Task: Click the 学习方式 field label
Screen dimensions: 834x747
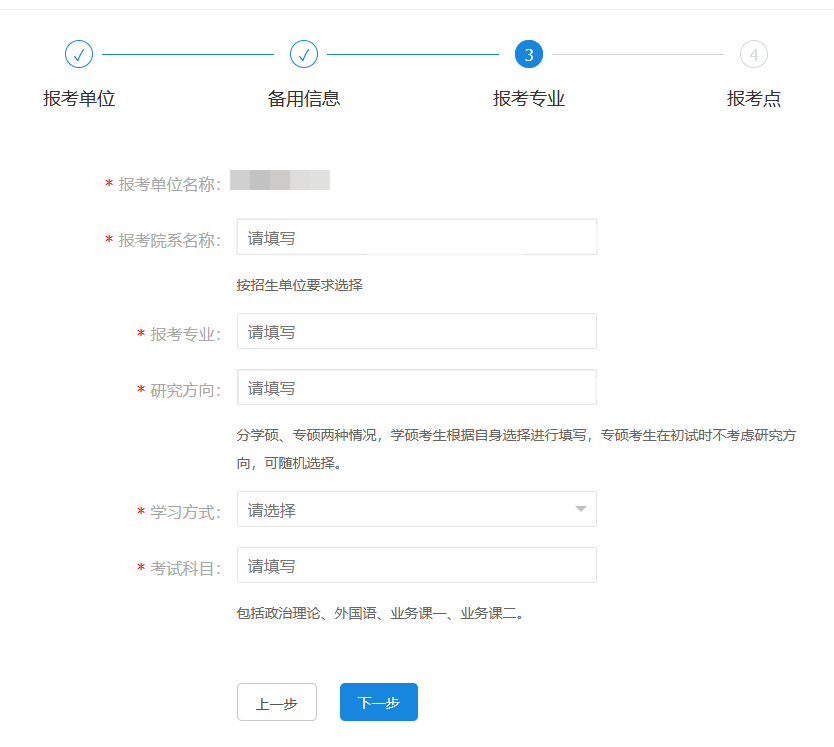Action: 185,512
